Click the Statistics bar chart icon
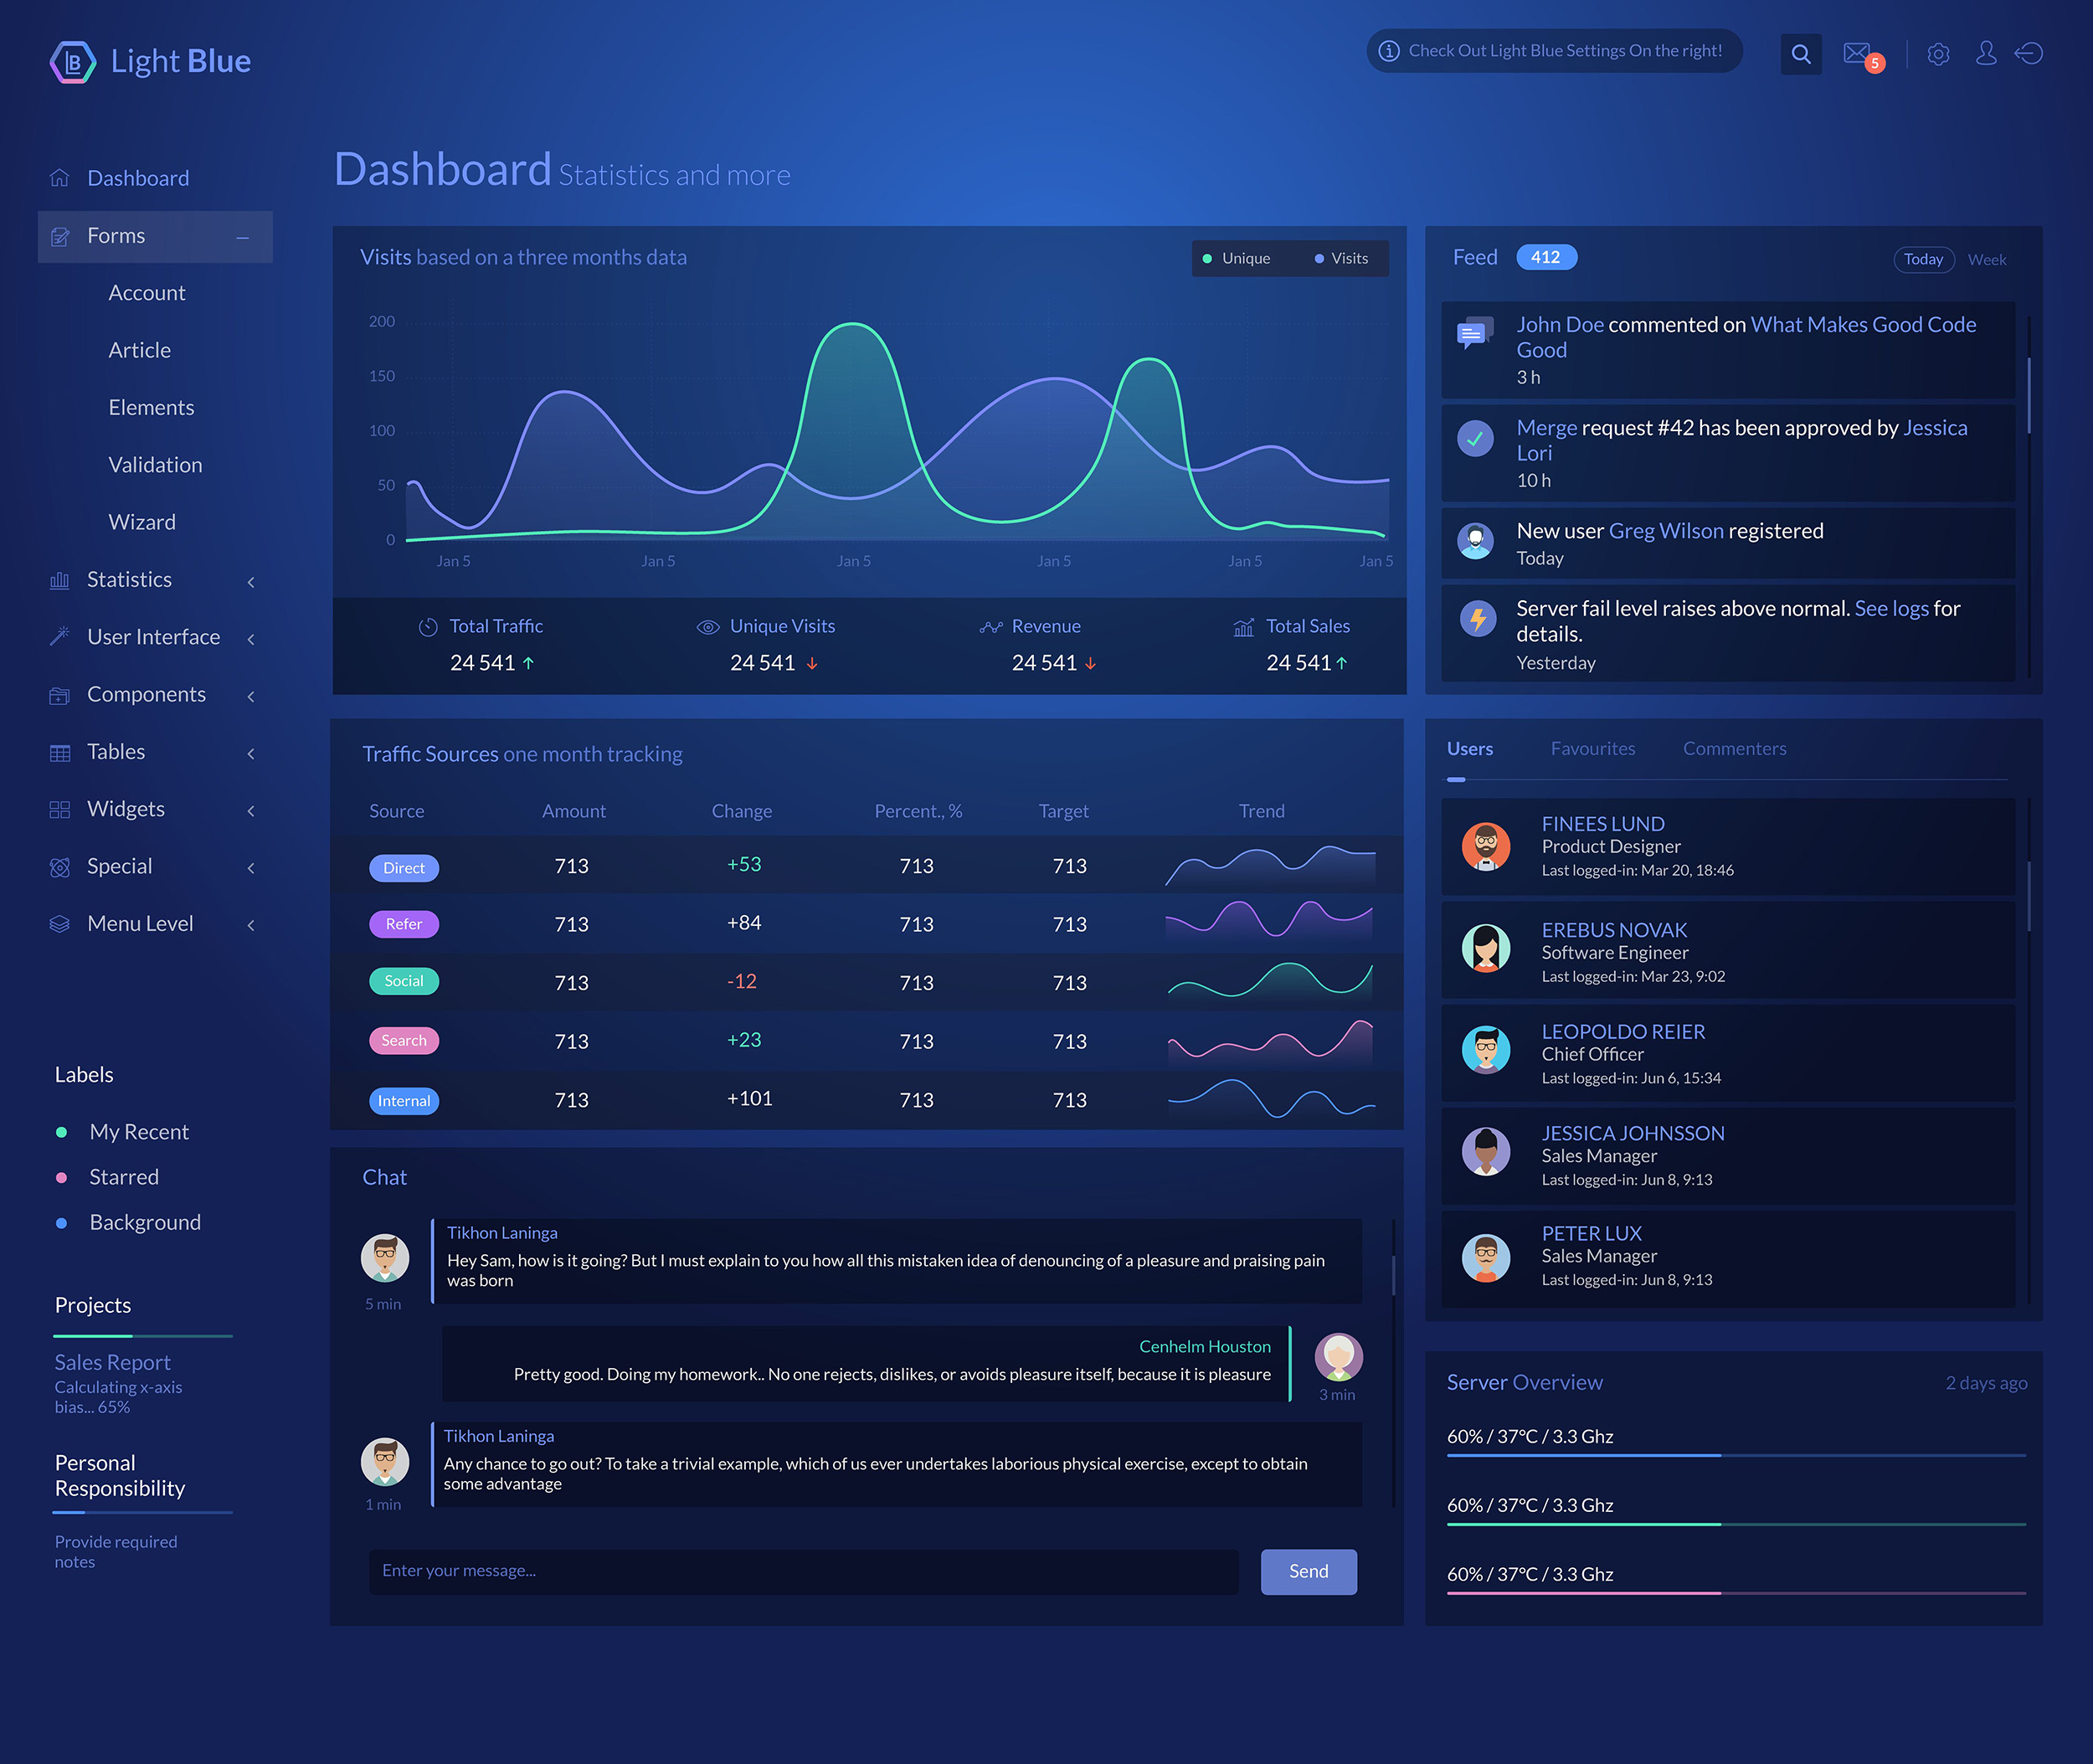 (60, 581)
